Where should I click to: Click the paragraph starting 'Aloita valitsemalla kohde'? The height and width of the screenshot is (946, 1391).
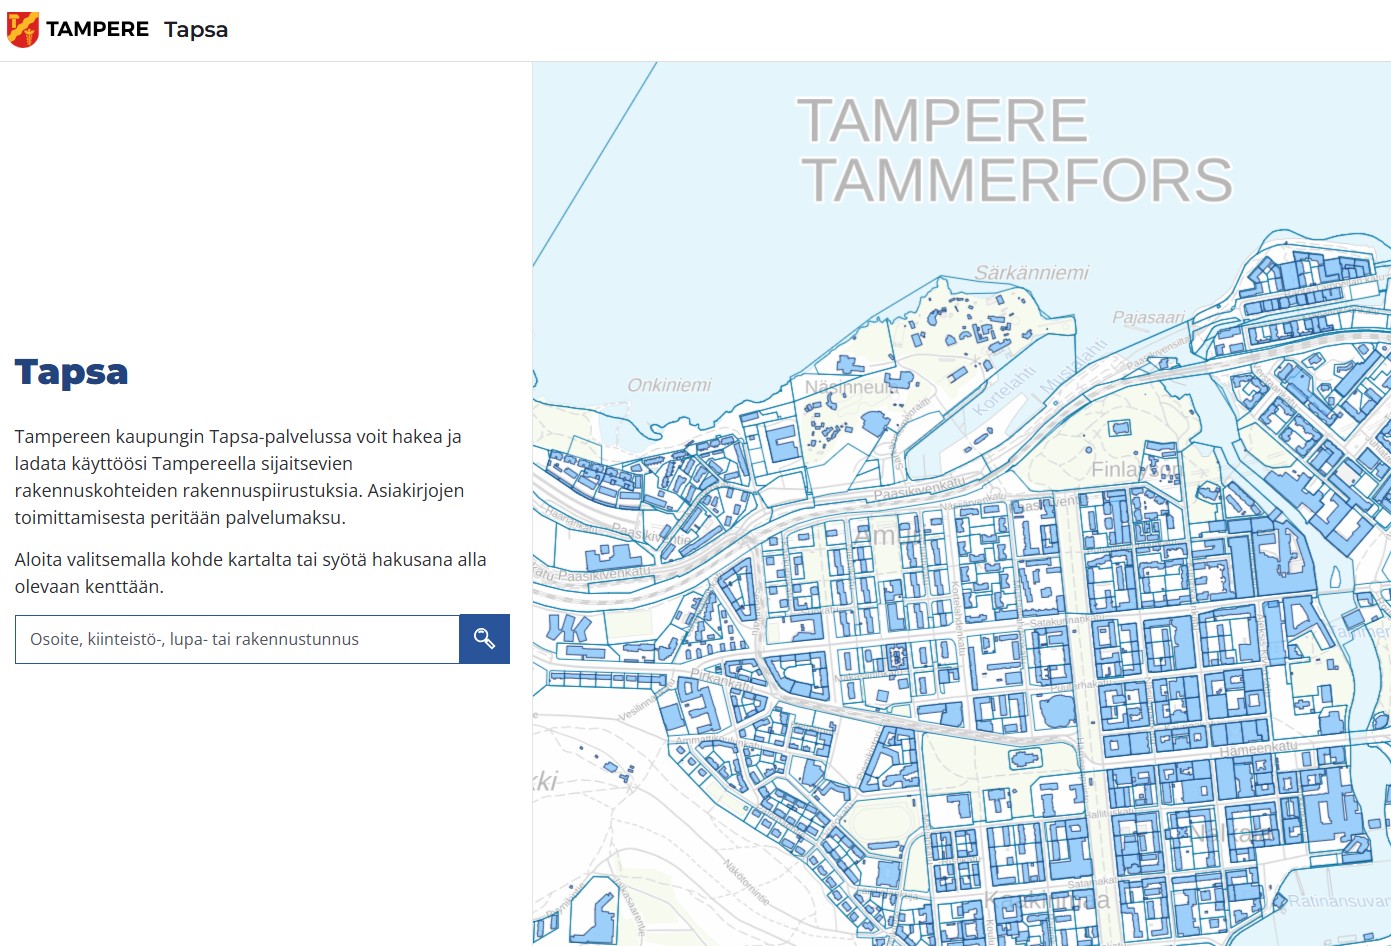click(x=250, y=573)
